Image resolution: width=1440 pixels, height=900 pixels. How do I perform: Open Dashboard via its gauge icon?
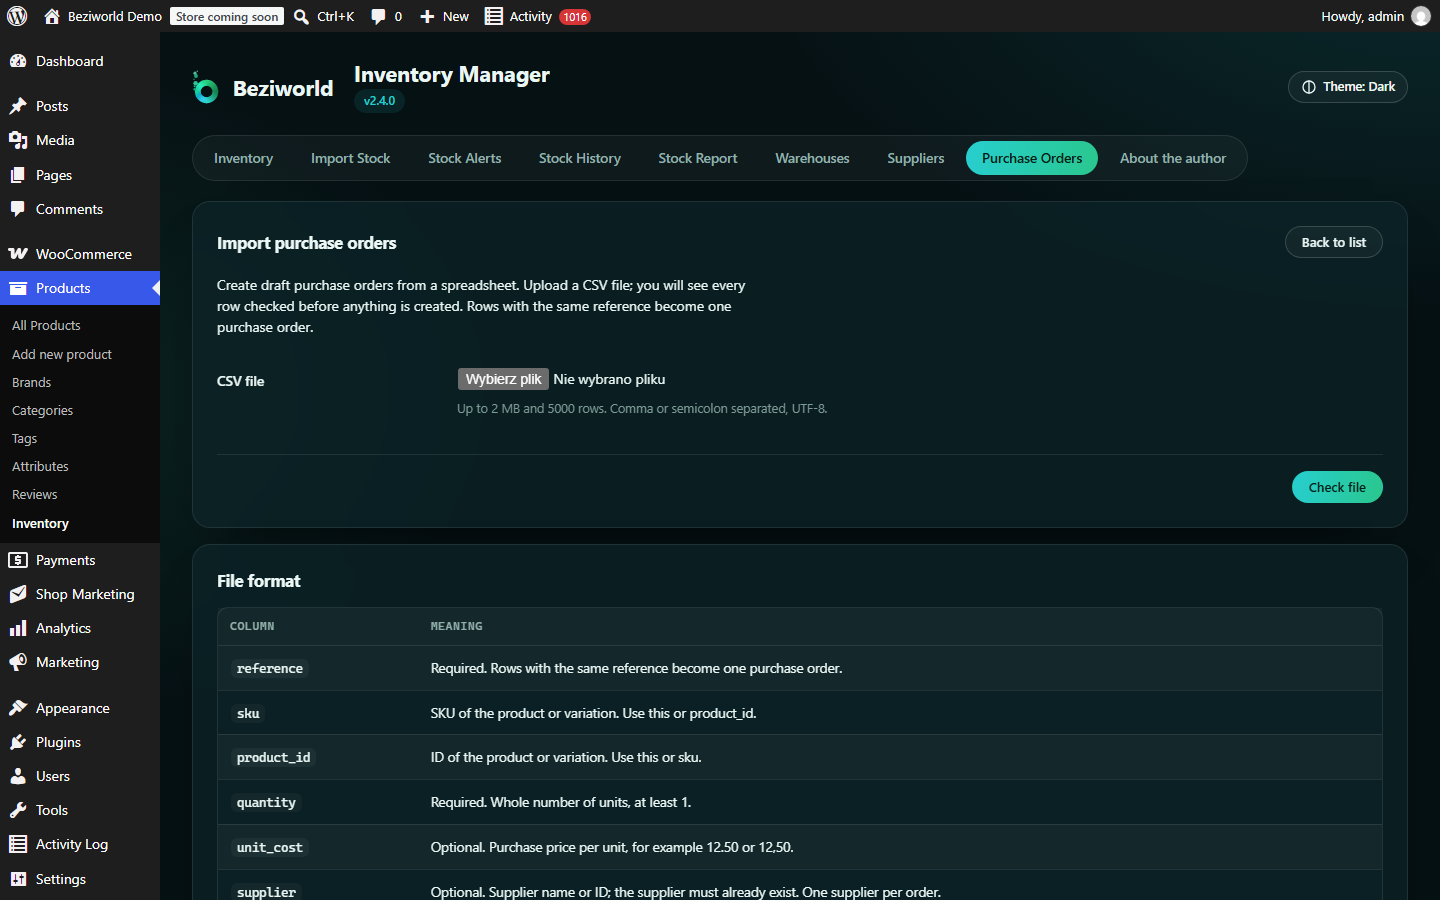pos(18,61)
